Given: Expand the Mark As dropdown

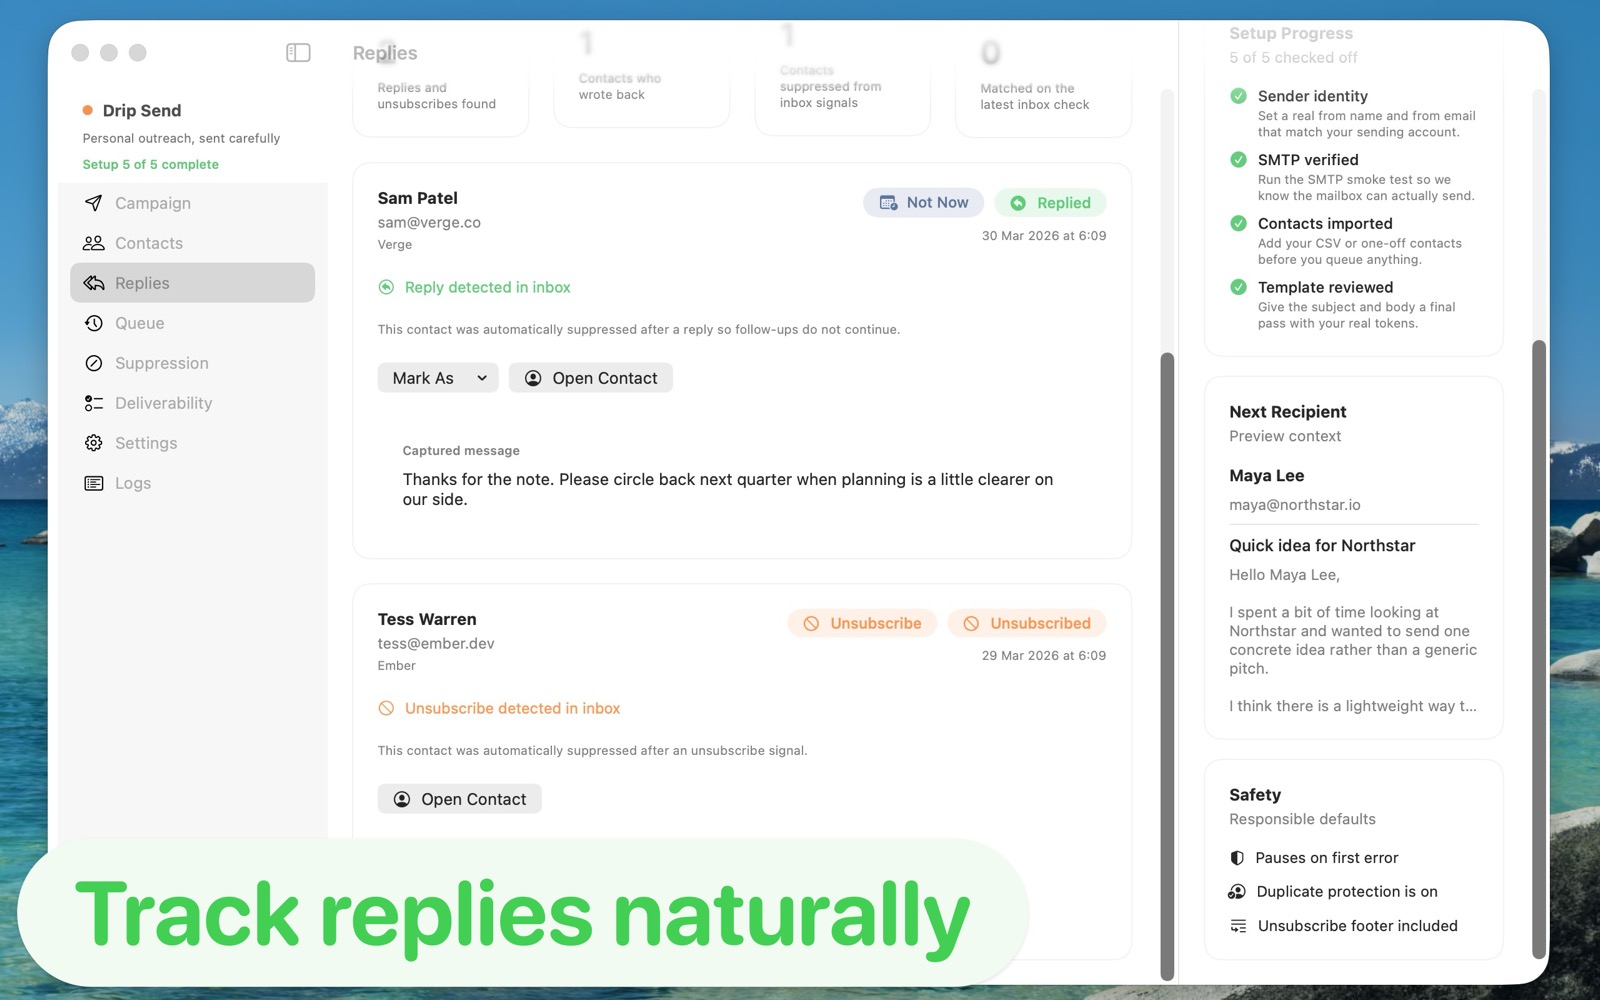Looking at the screenshot, I should pyautogui.click(x=437, y=378).
